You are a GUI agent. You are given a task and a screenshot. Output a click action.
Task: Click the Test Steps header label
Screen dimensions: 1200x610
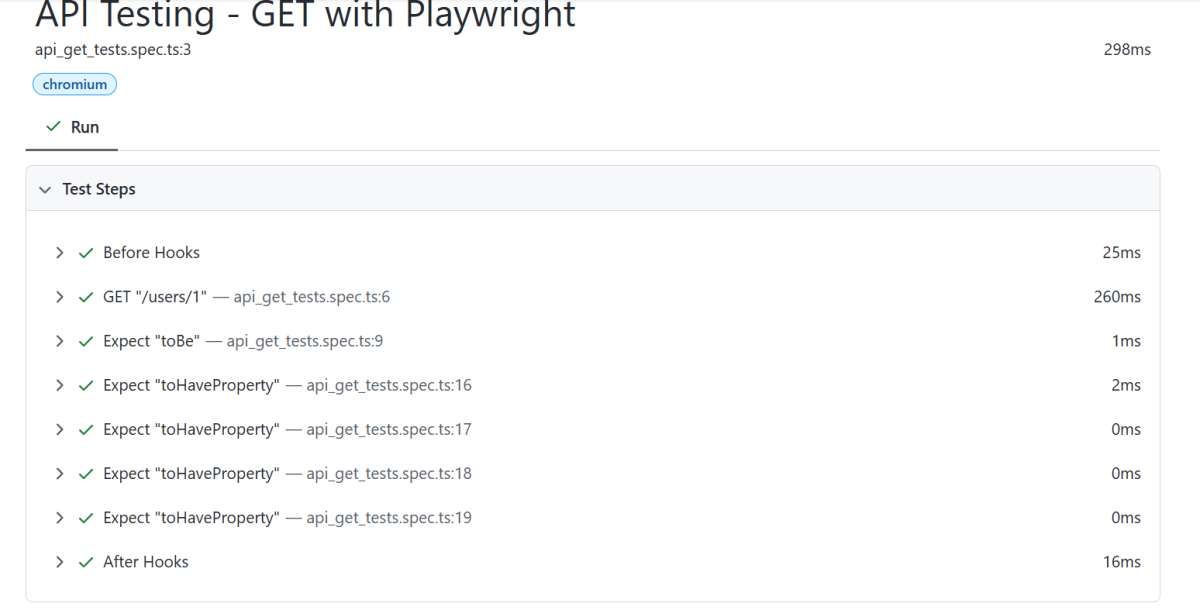coord(99,189)
